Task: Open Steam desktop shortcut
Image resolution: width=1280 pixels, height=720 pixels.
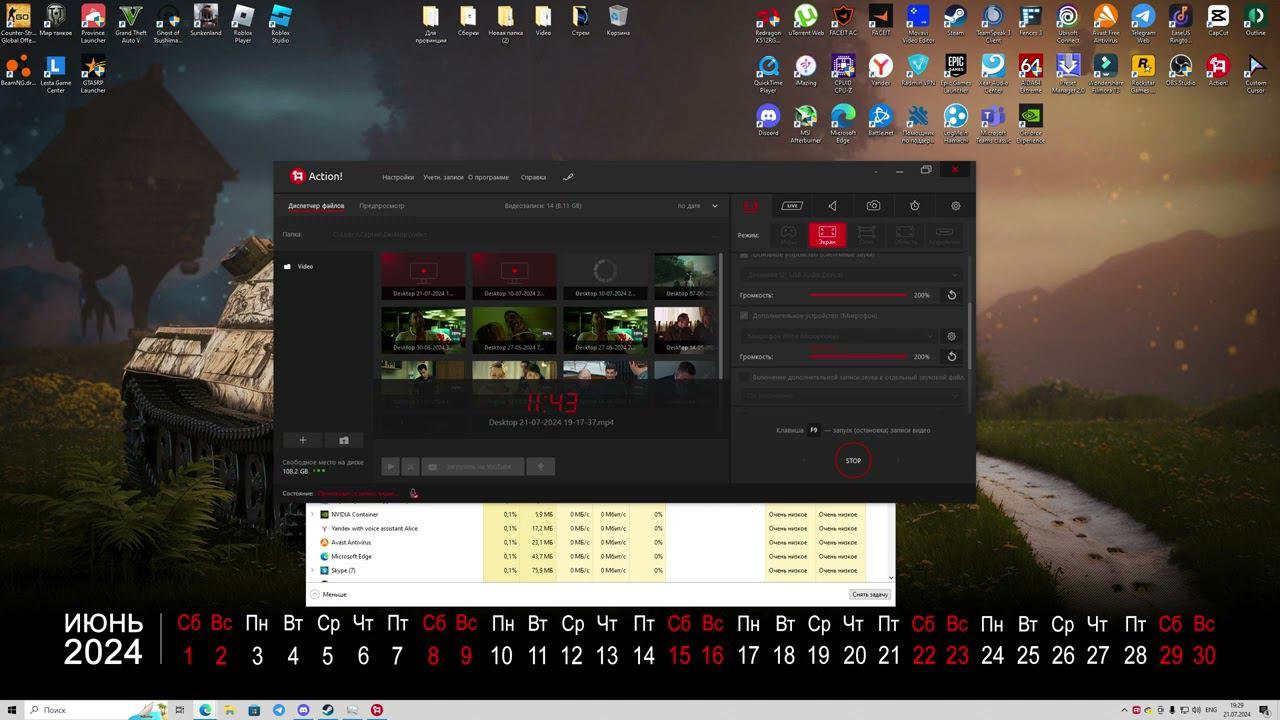Action: tap(956, 21)
